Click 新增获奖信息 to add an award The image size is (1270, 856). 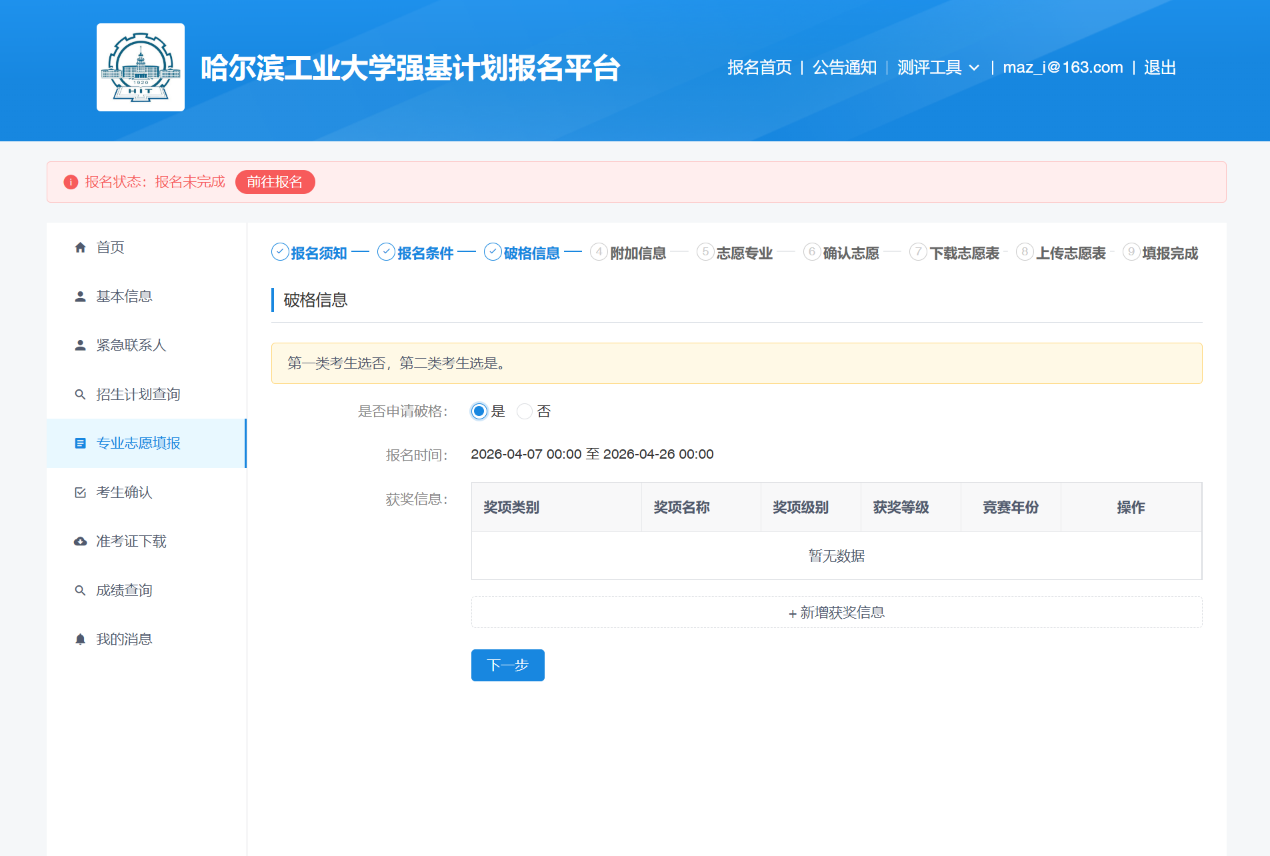click(x=836, y=612)
